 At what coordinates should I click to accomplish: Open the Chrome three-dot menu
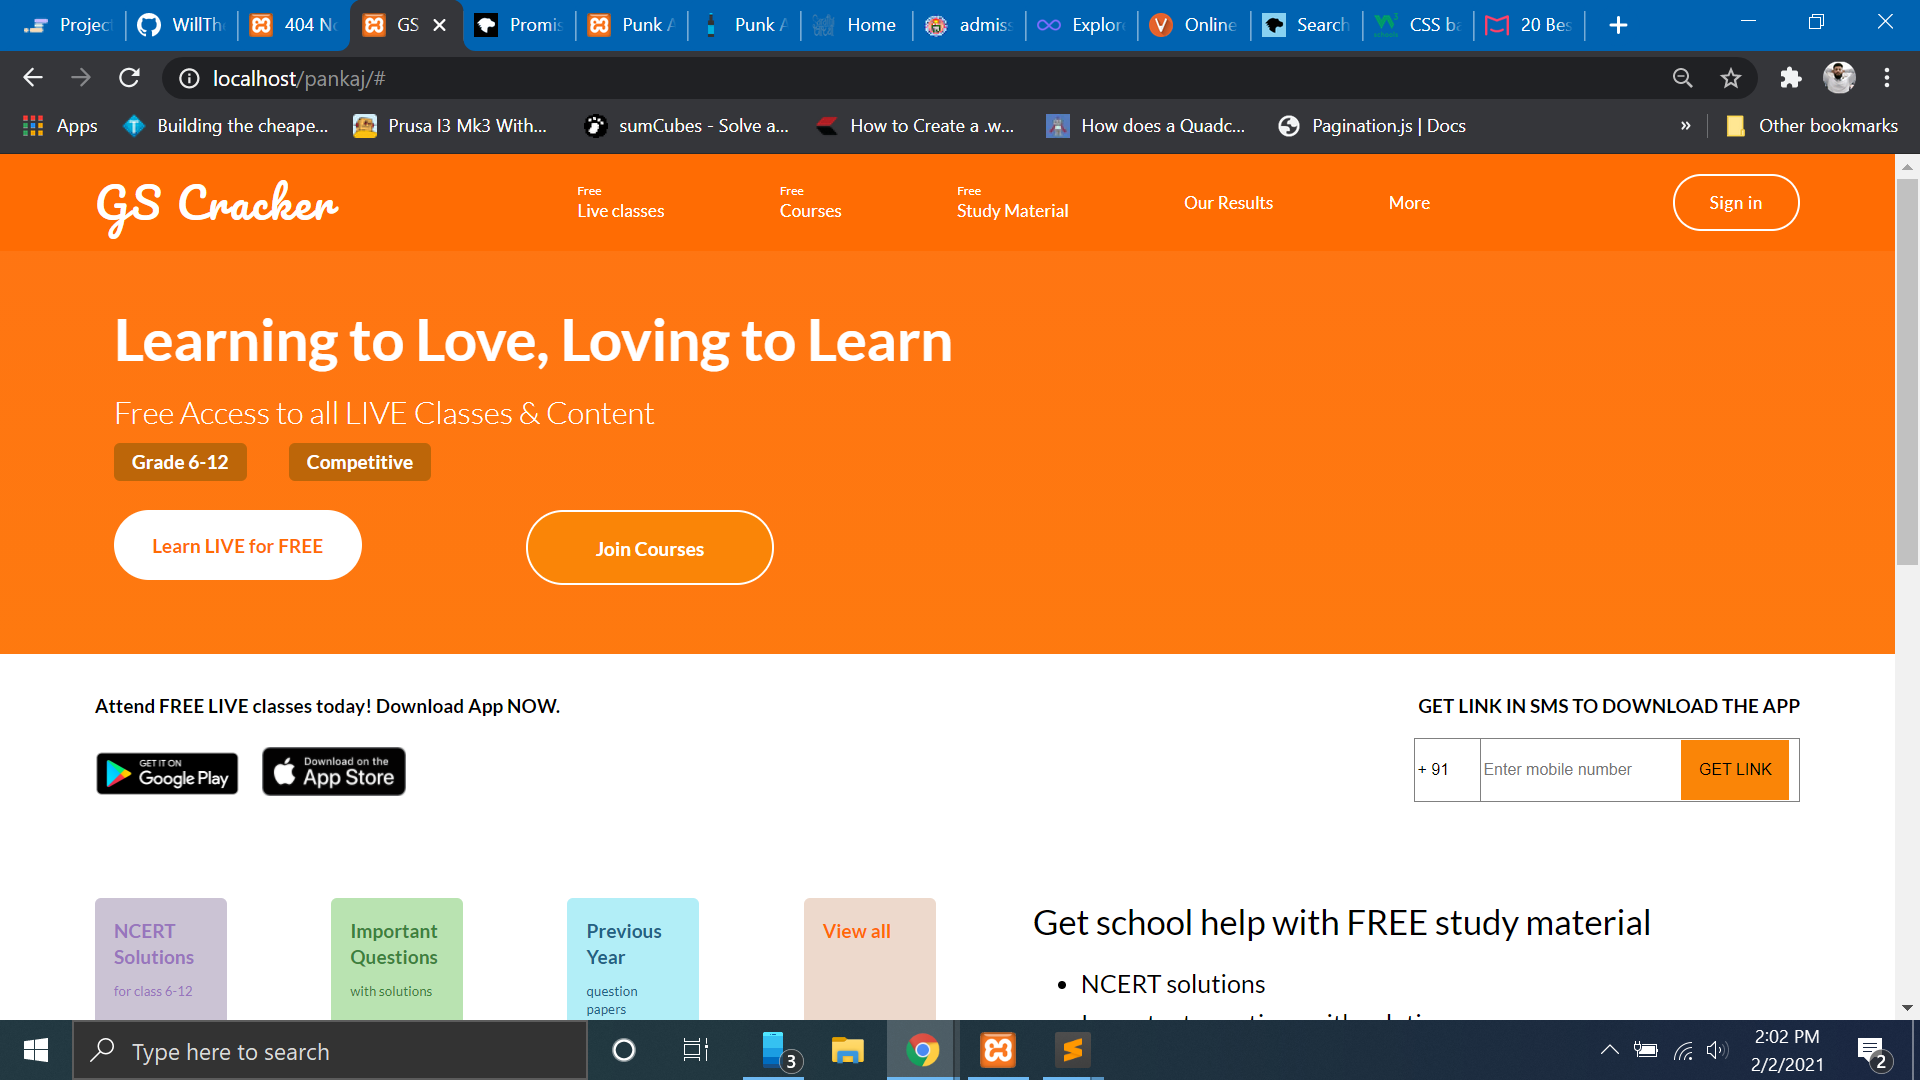[1887, 78]
